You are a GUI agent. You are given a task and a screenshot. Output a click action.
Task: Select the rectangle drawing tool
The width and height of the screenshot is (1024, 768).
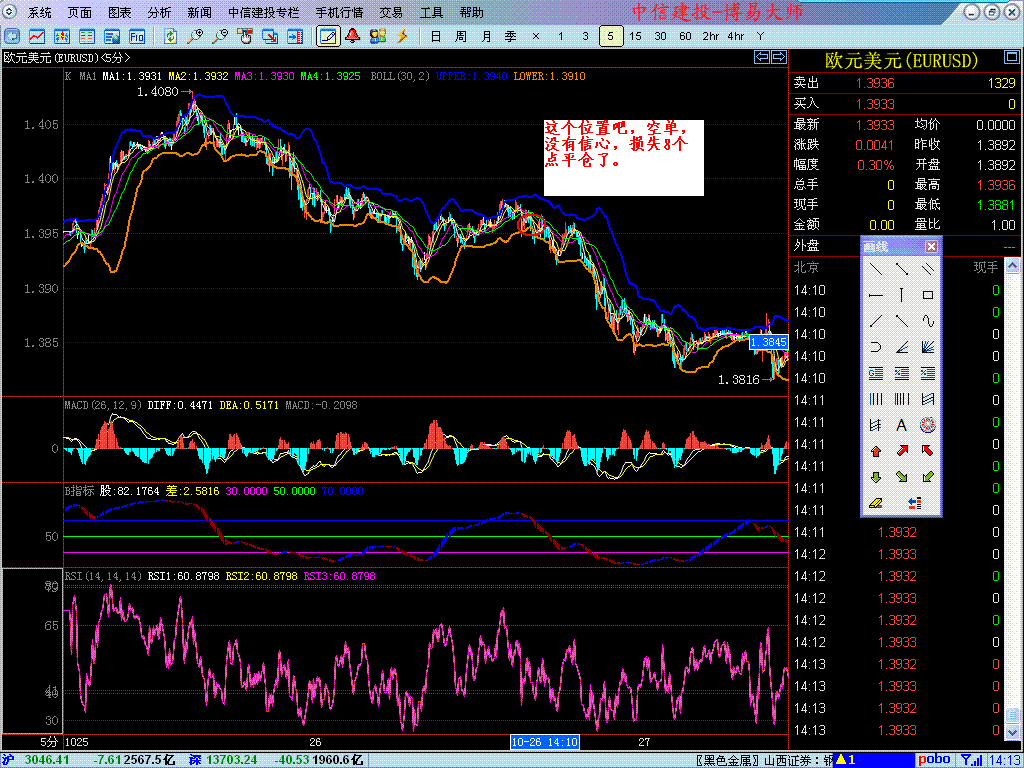927,295
